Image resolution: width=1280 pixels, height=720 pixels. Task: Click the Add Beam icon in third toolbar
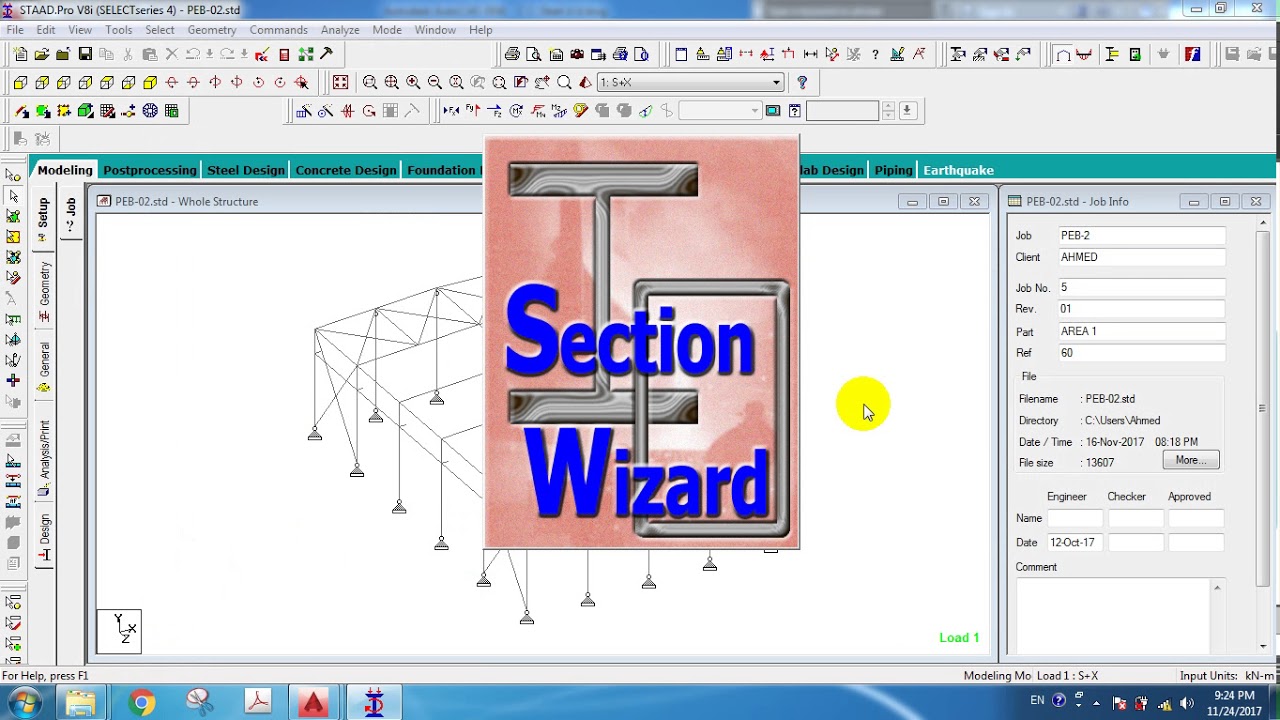pos(21,111)
